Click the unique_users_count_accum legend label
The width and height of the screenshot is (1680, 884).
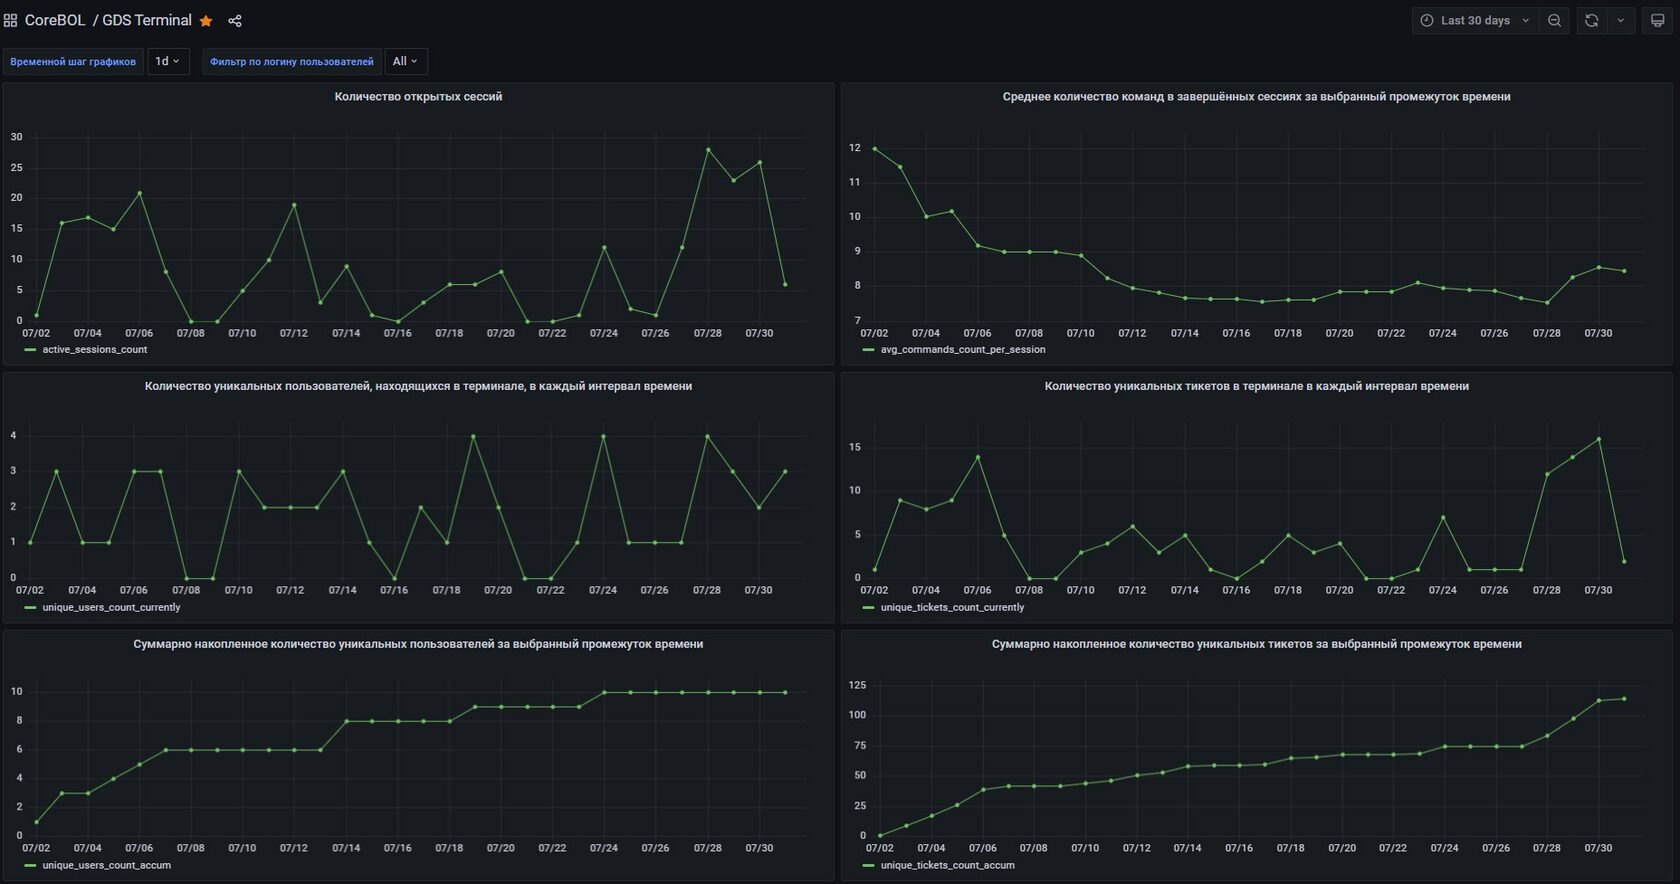(106, 866)
